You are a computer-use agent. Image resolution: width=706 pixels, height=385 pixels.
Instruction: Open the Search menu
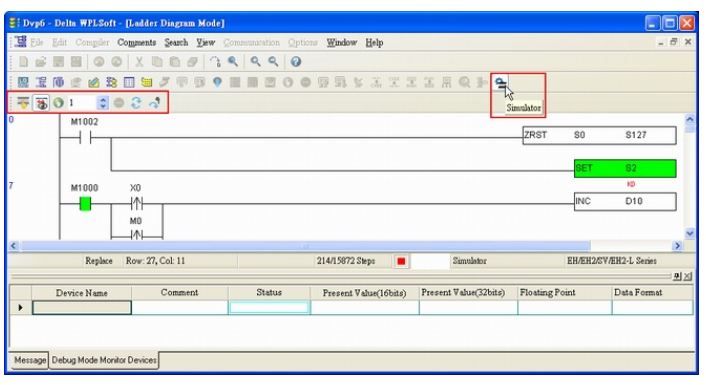tap(176, 42)
